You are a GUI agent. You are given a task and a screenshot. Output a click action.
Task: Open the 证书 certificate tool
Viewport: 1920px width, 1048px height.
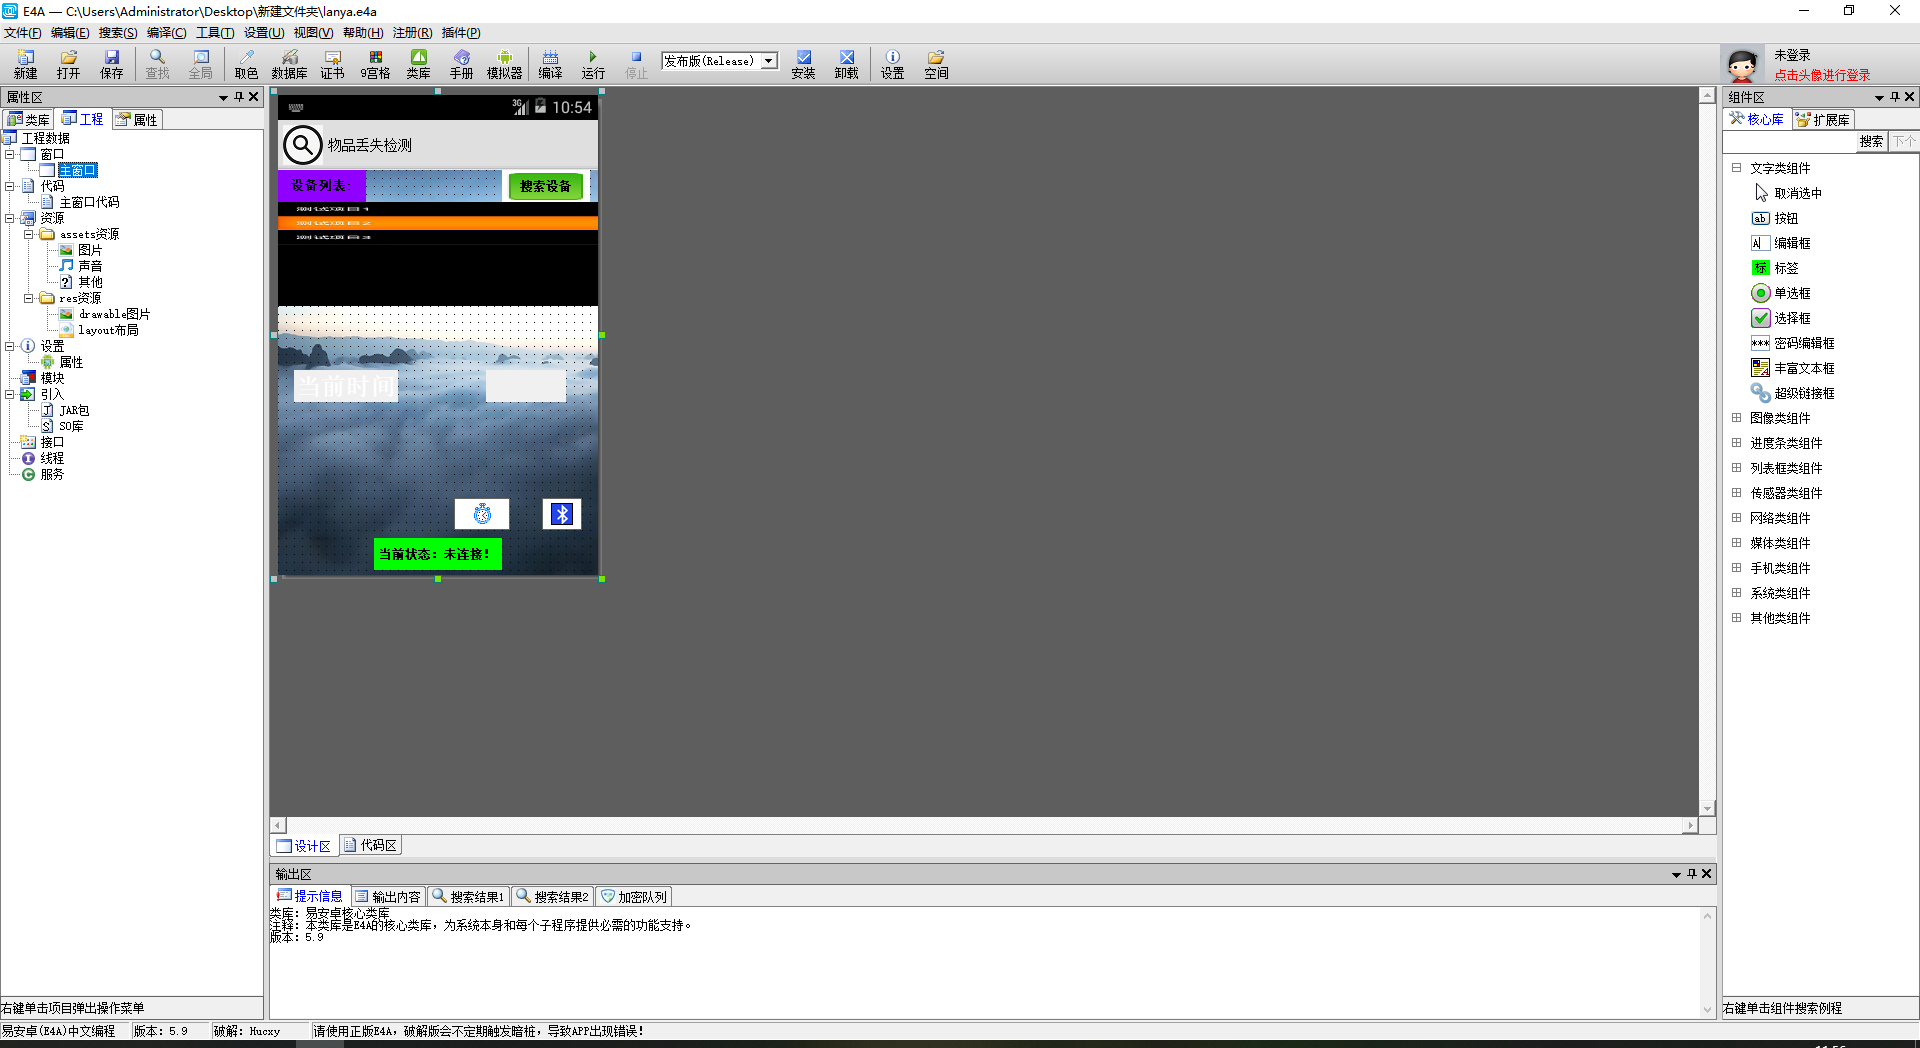click(x=332, y=64)
